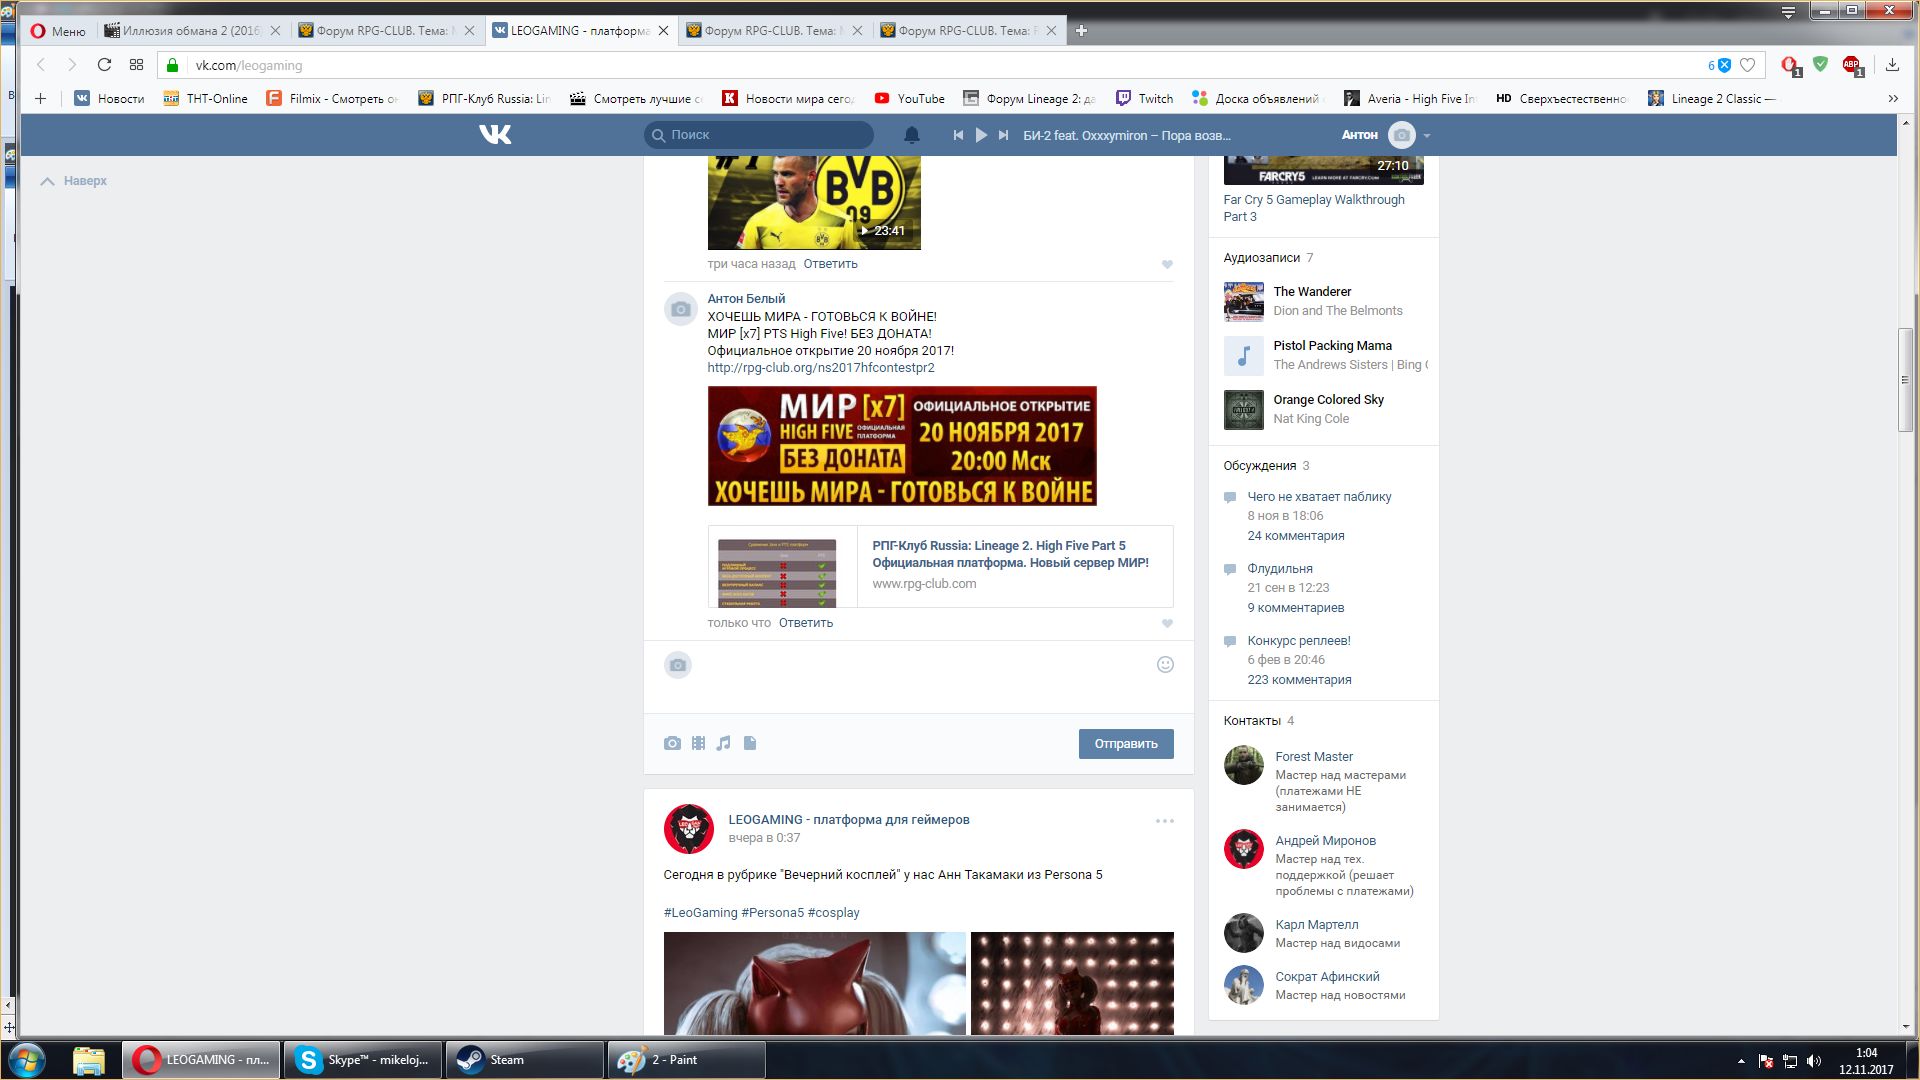
Task: Click the VK logo in header
Action: pos(495,135)
